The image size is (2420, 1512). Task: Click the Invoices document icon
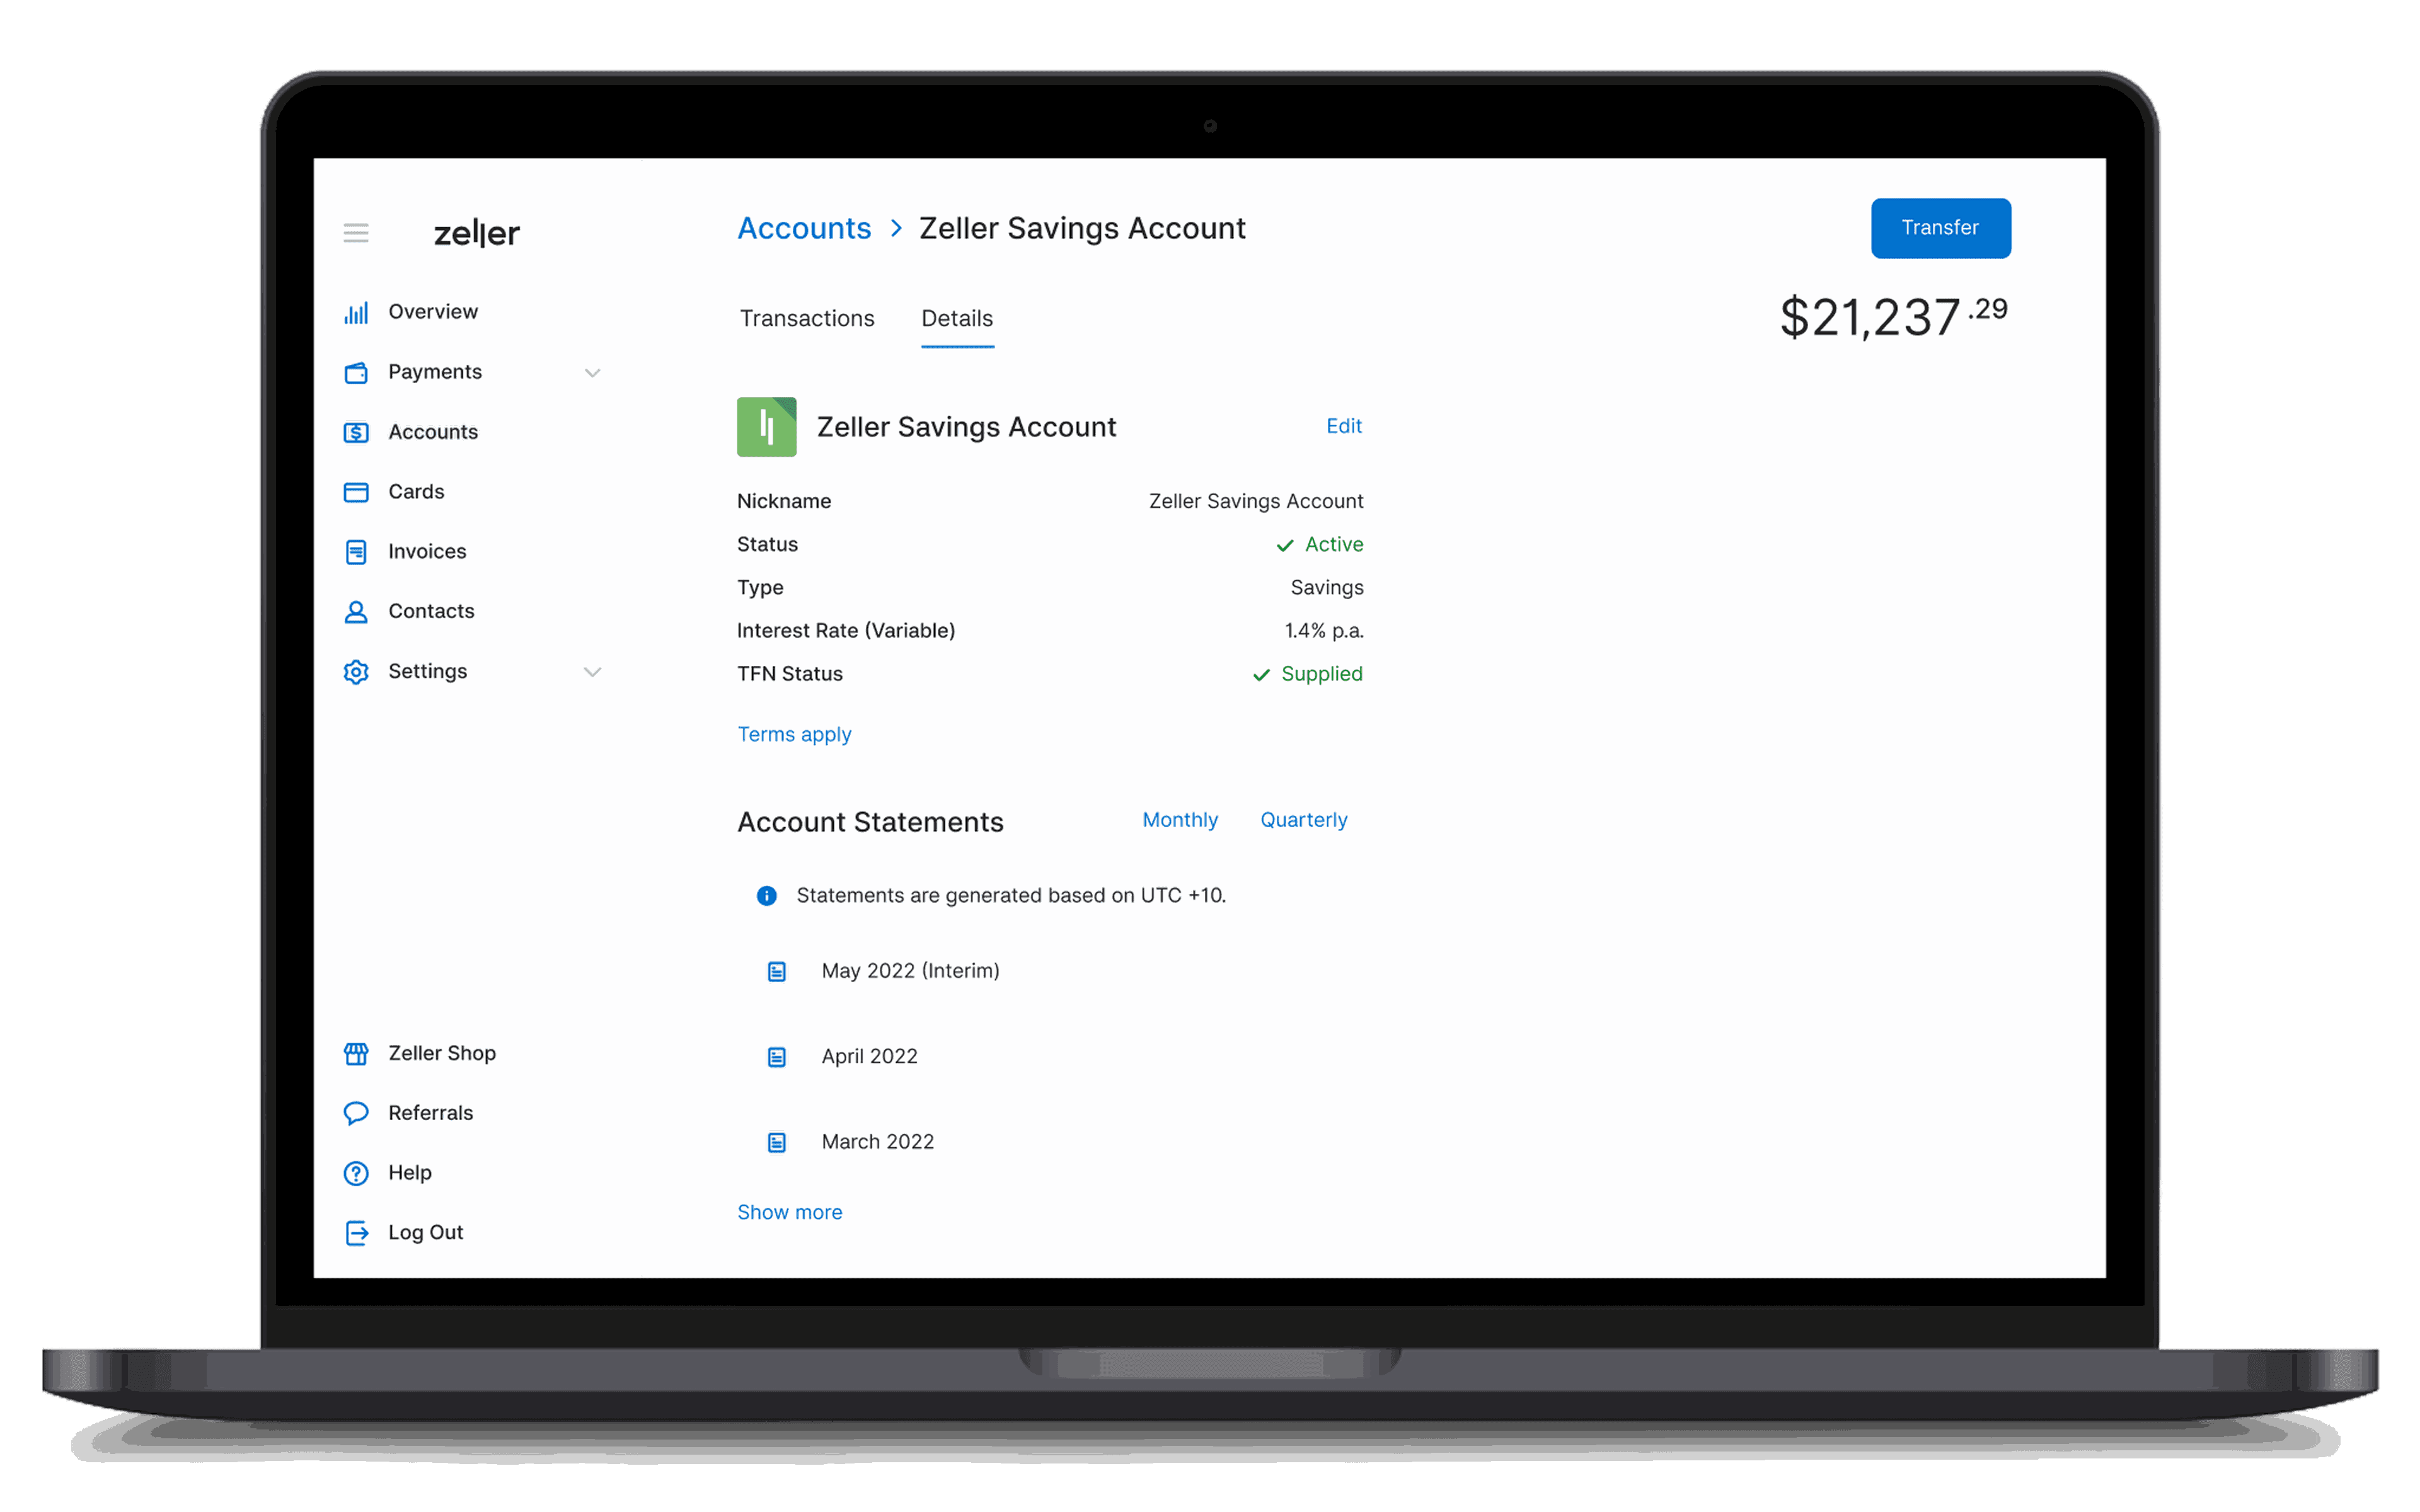pyautogui.click(x=356, y=552)
